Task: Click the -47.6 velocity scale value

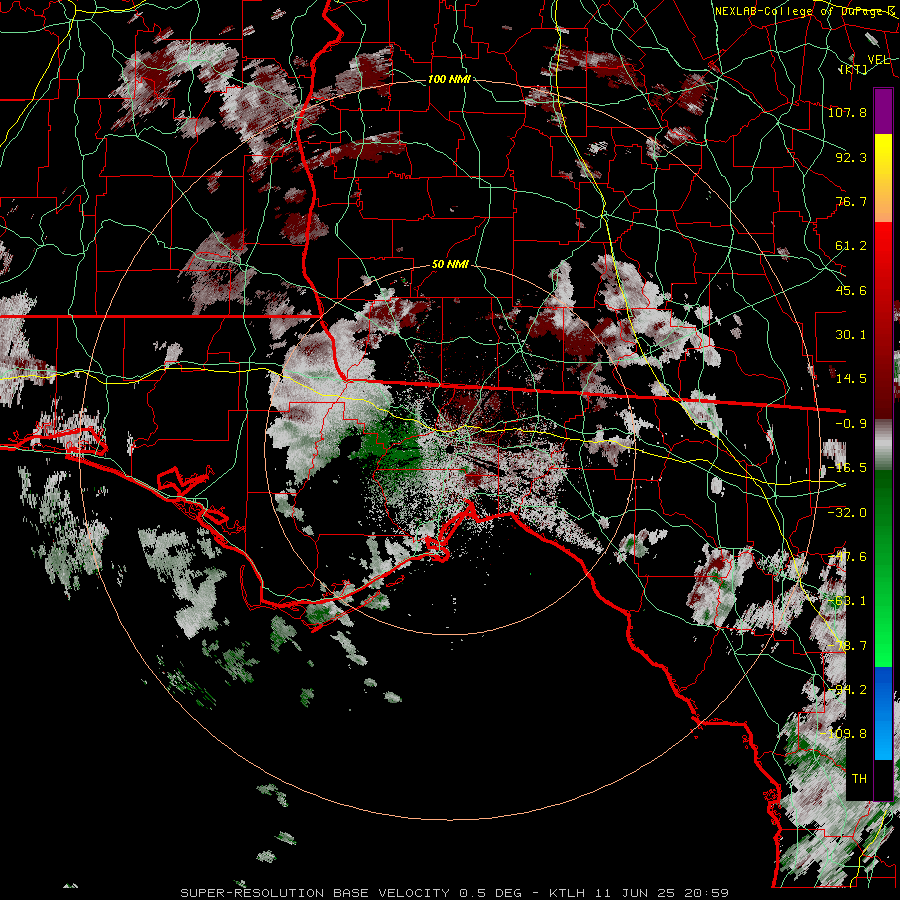Action: click(847, 557)
